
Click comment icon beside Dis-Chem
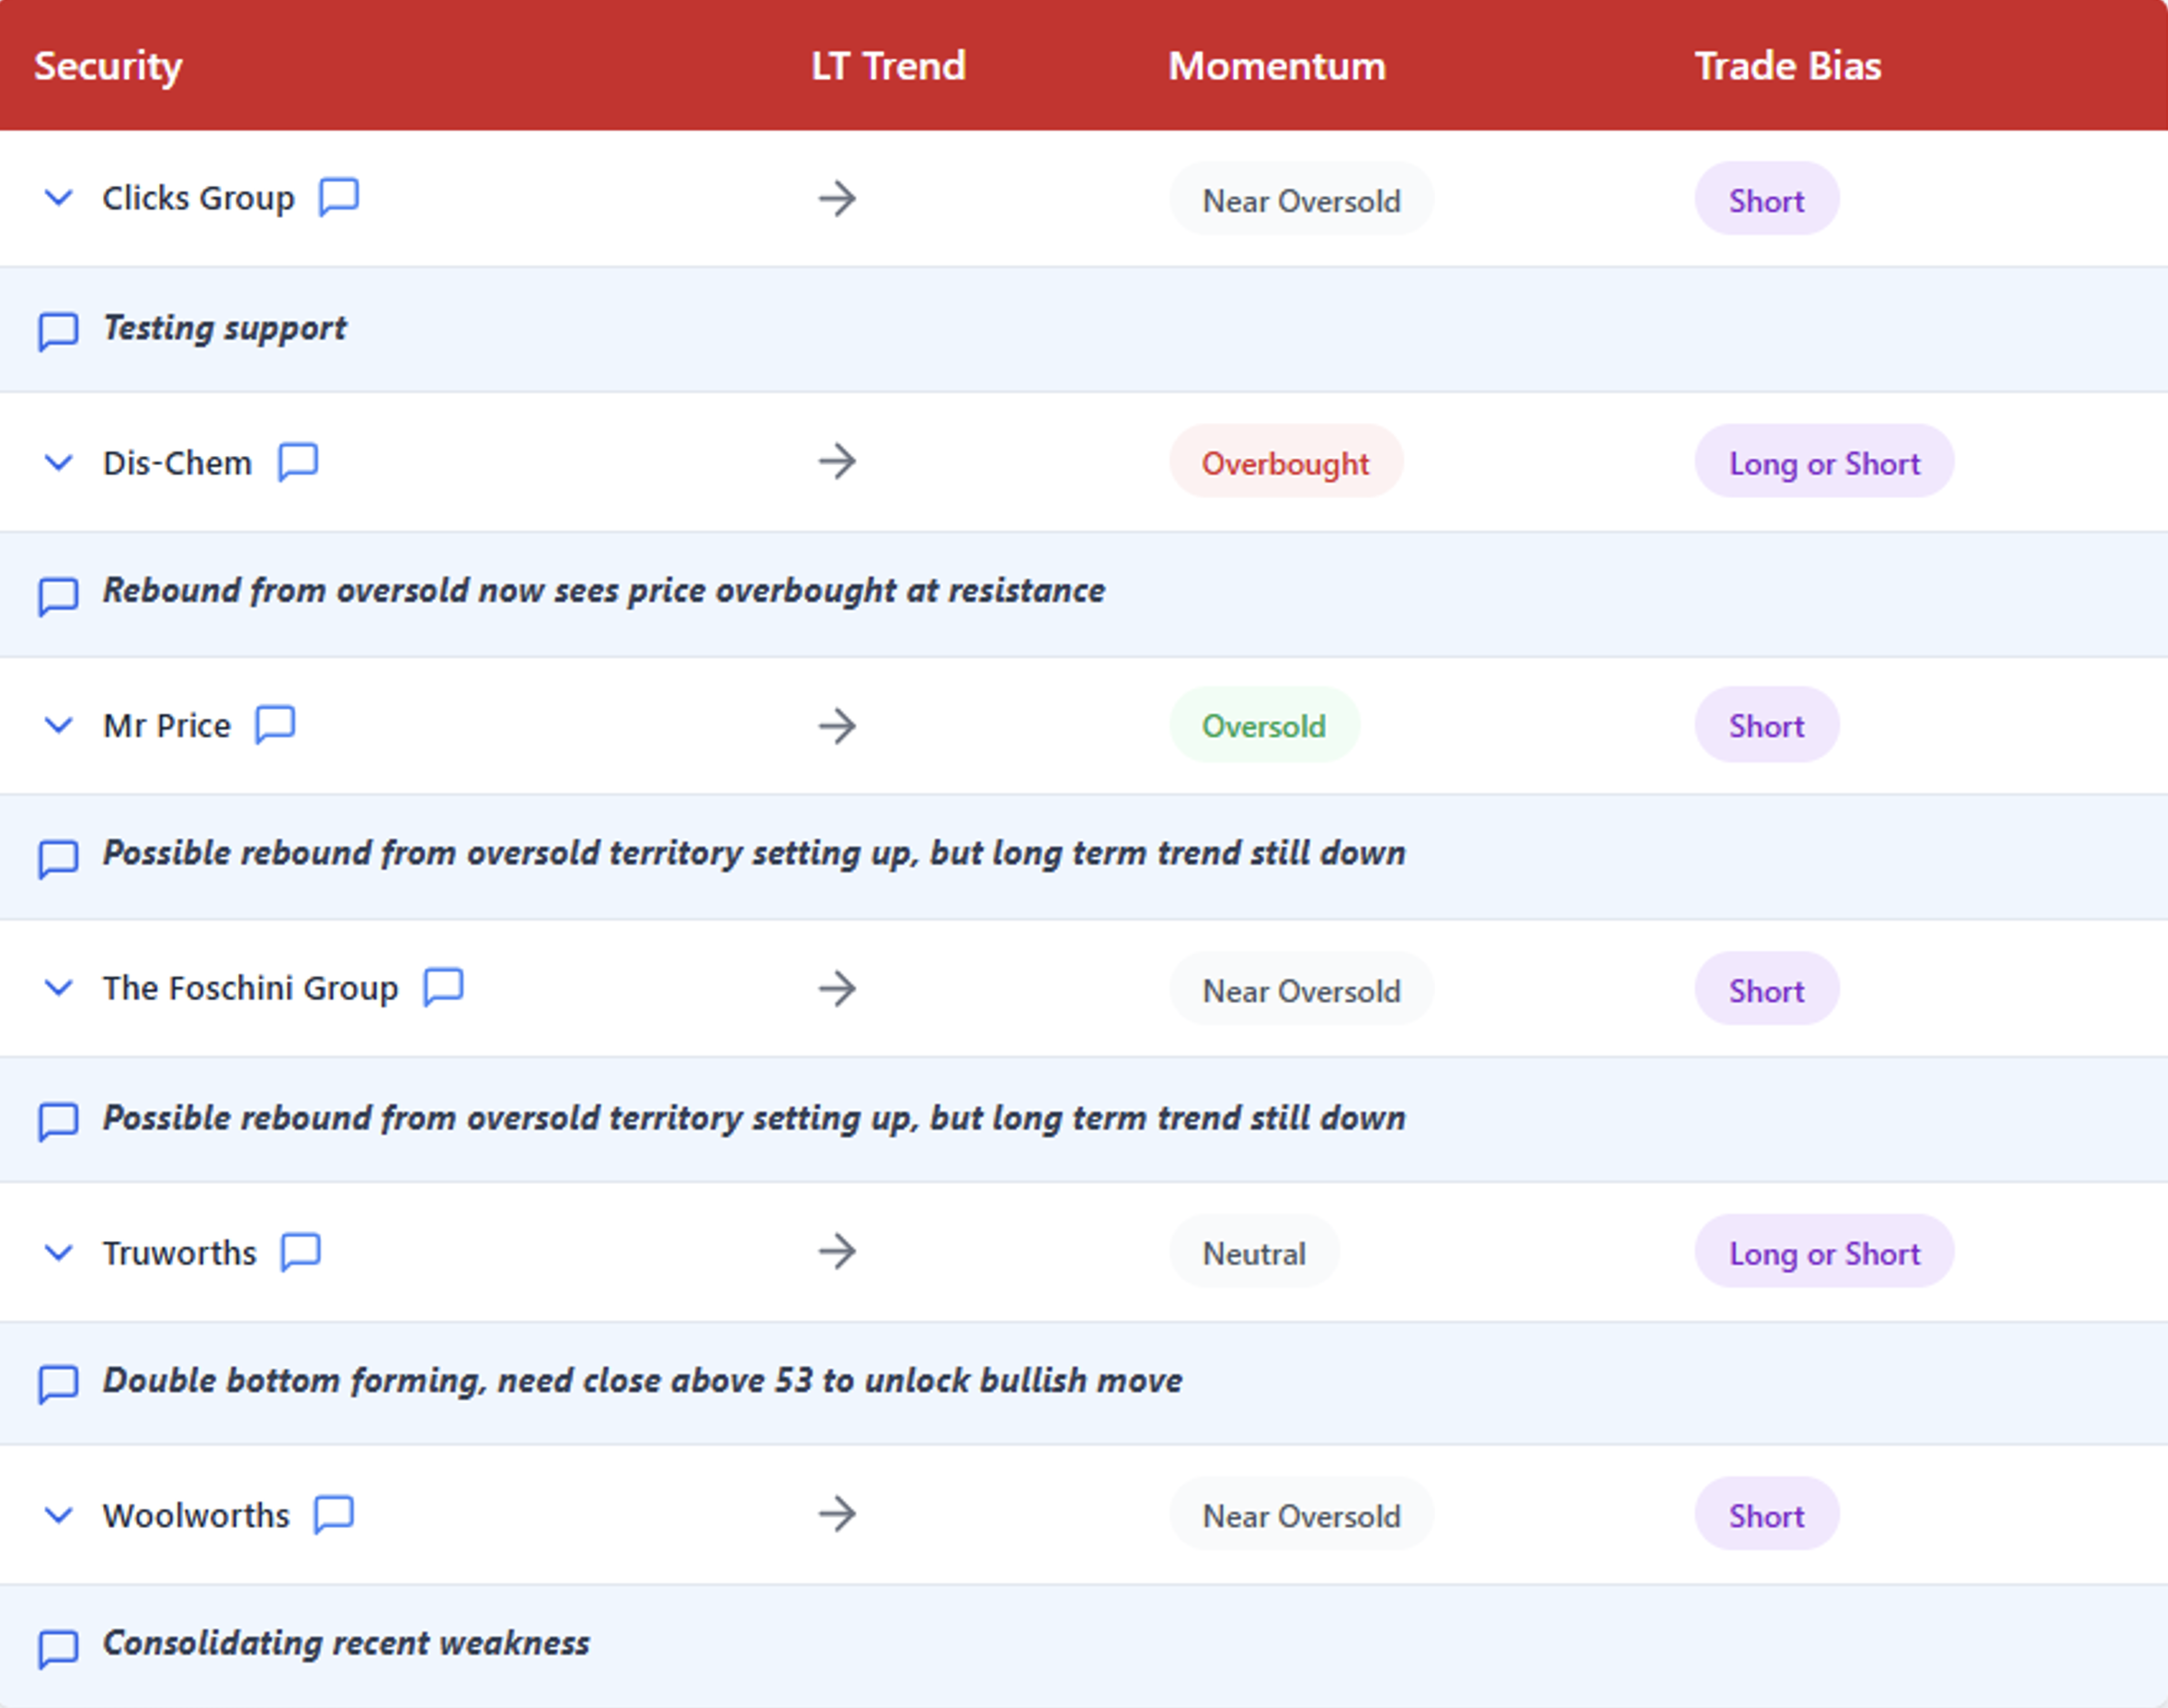297,461
